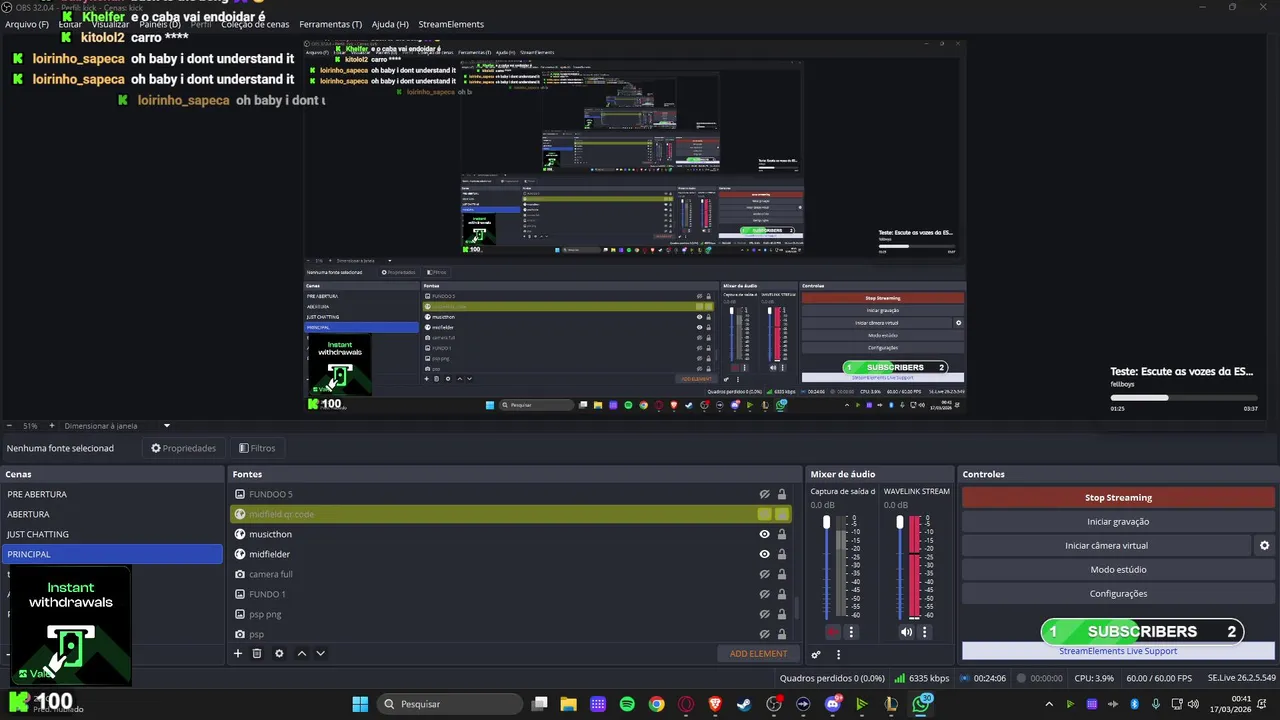Viewport: 1280px width, 720px height.
Task: Hide the midfielder source
Action: (x=765, y=554)
